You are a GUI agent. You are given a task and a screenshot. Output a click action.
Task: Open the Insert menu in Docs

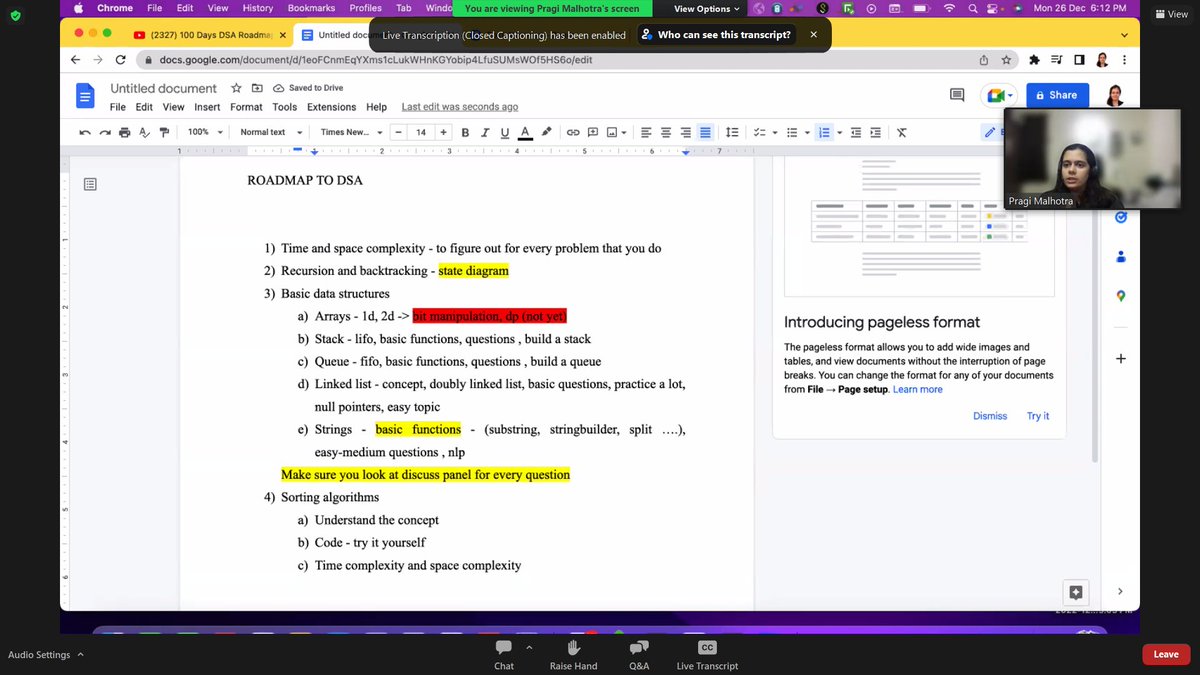pyautogui.click(x=207, y=107)
